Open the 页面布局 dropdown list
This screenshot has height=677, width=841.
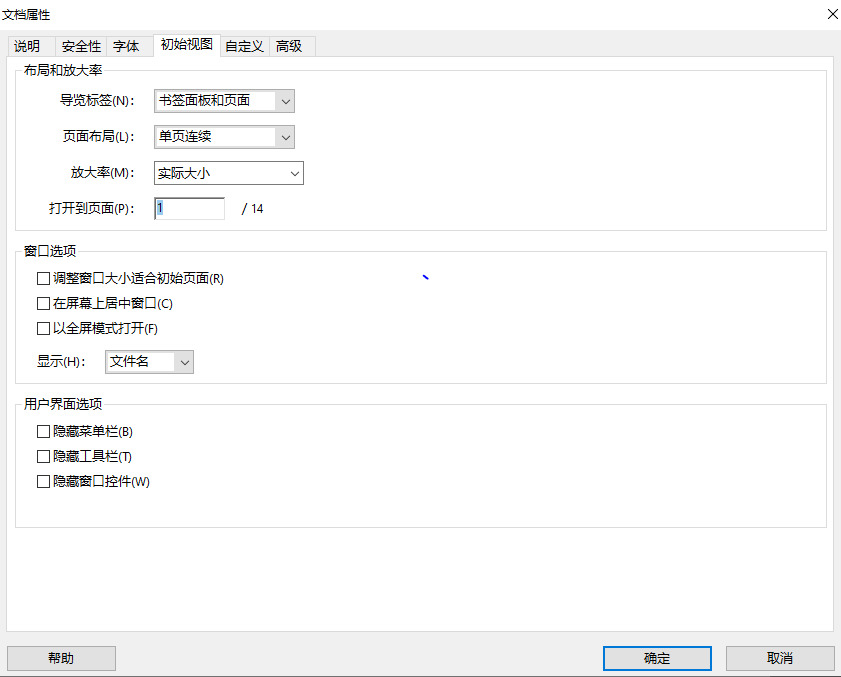(285, 136)
